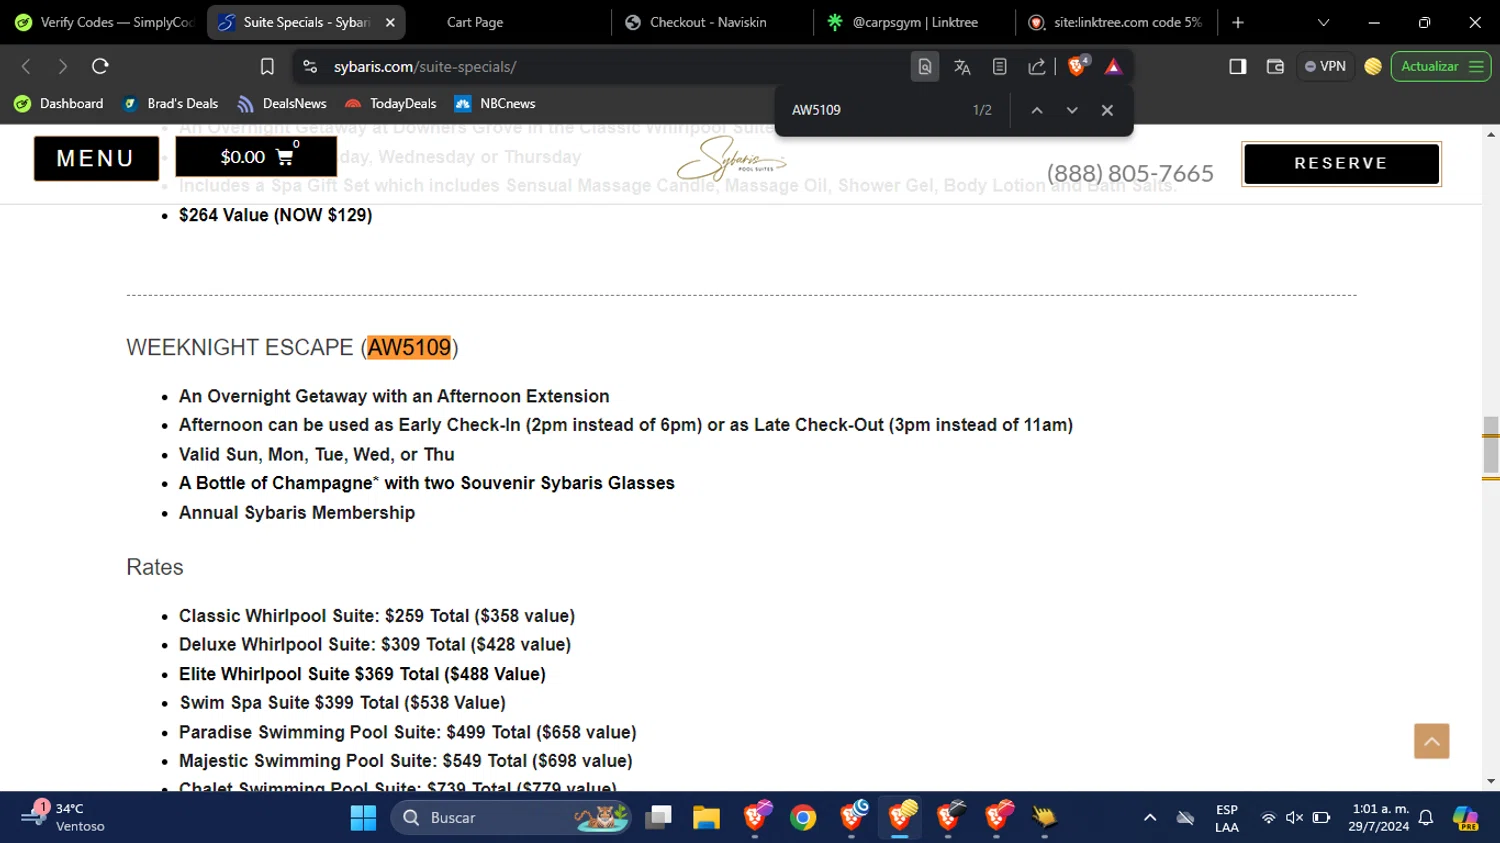Go to next find match
This screenshot has width=1500, height=843.
pyautogui.click(x=1072, y=110)
